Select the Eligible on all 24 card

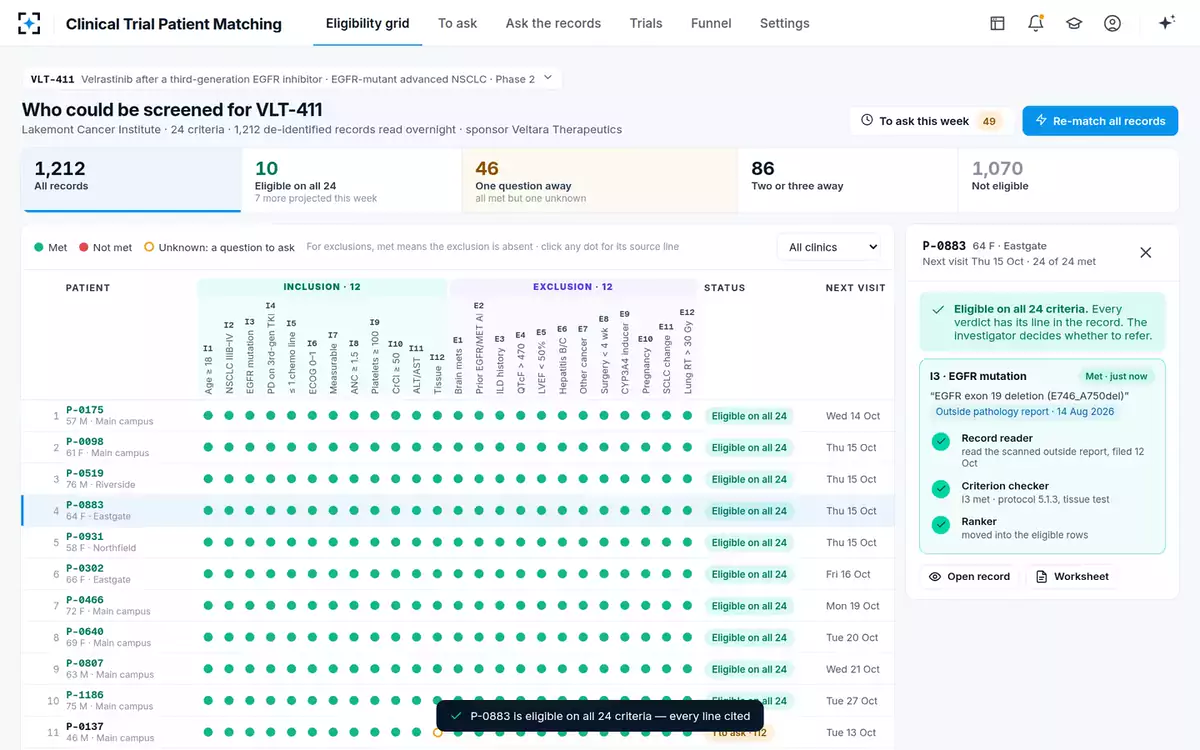click(x=351, y=180)
